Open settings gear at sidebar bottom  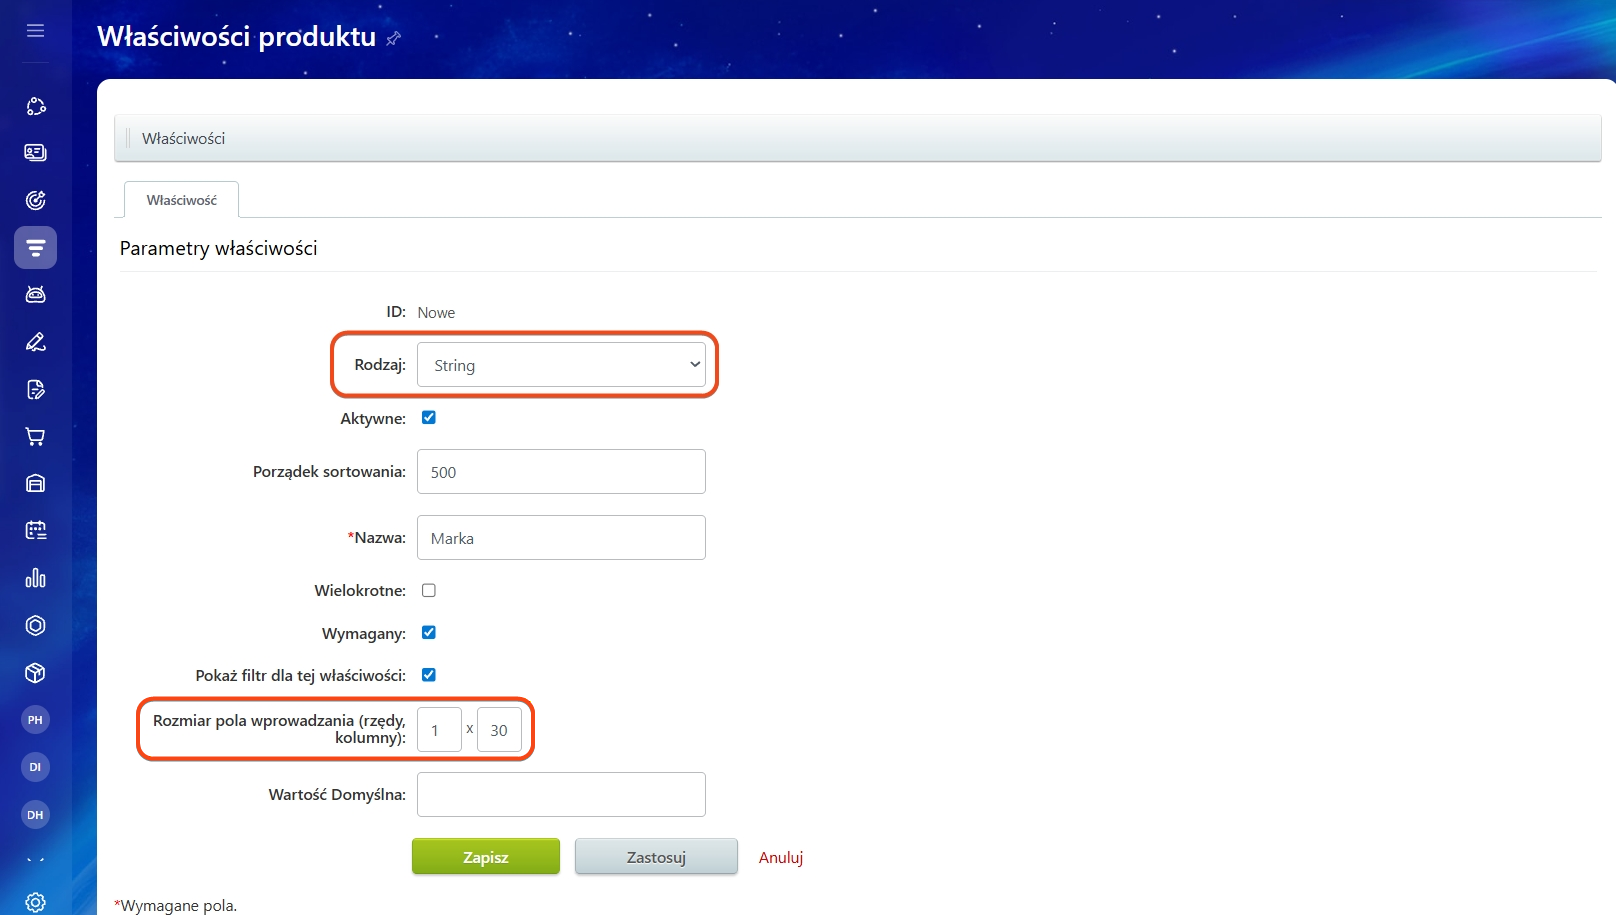click(x=35, y=902)
